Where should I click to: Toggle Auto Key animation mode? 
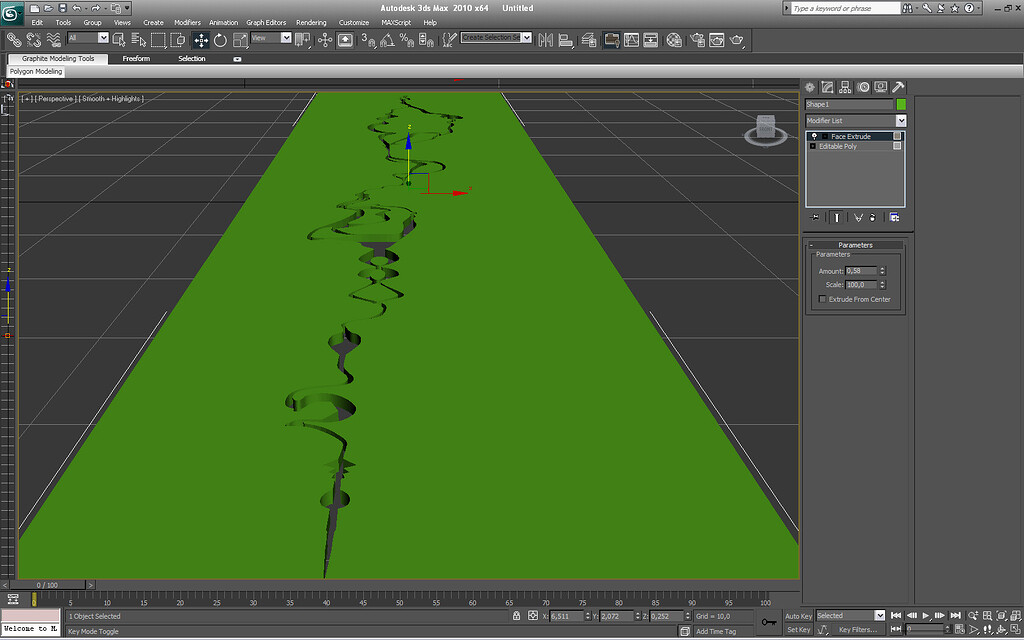pos(799,615)
